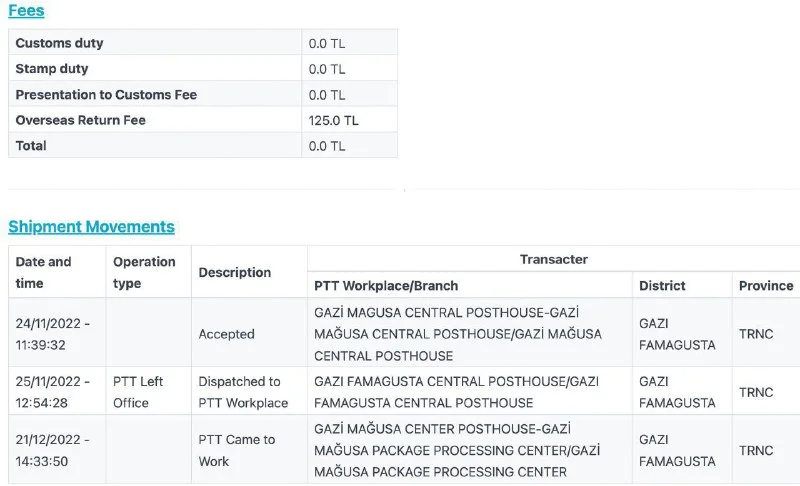Viewport: 800px width, 486px height.
Task: Click the Transacter group header
Action: pyautogui.click(x=553, y=259)
